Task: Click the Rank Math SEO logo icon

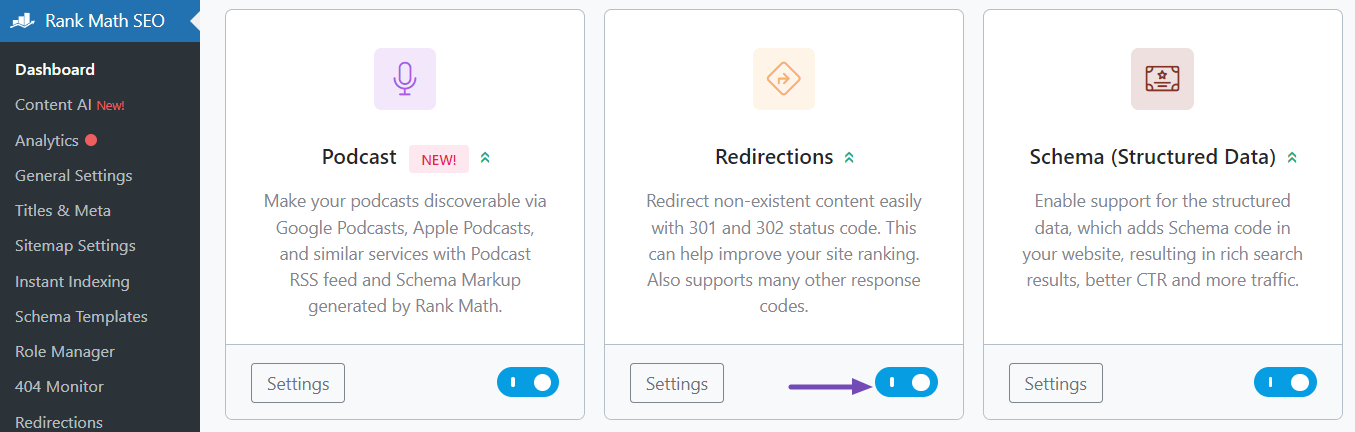Action: click(24, 21)
